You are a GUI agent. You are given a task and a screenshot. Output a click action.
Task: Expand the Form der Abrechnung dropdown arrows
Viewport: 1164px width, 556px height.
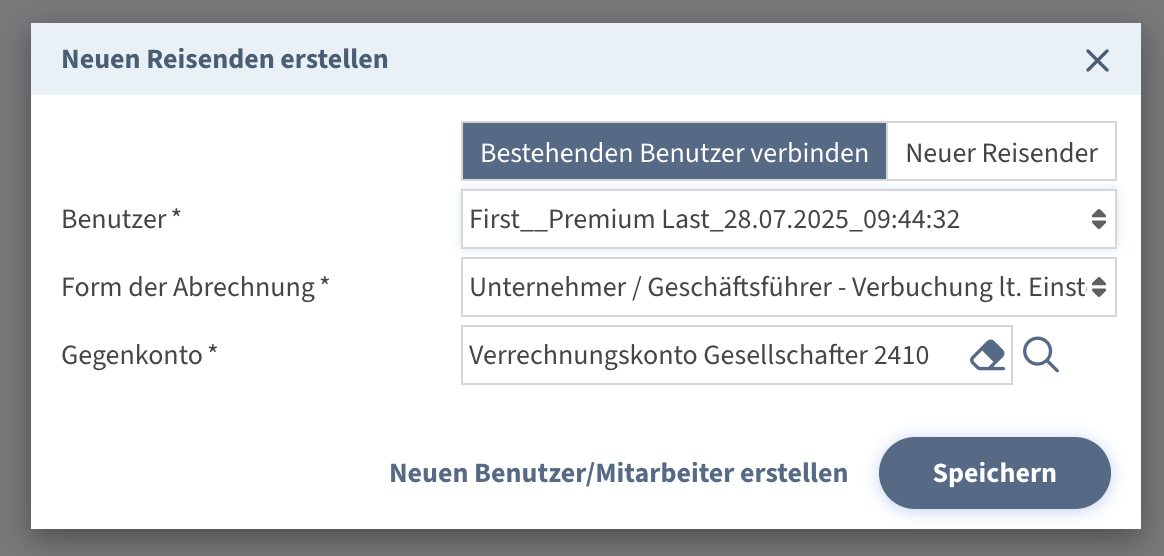1098,288
